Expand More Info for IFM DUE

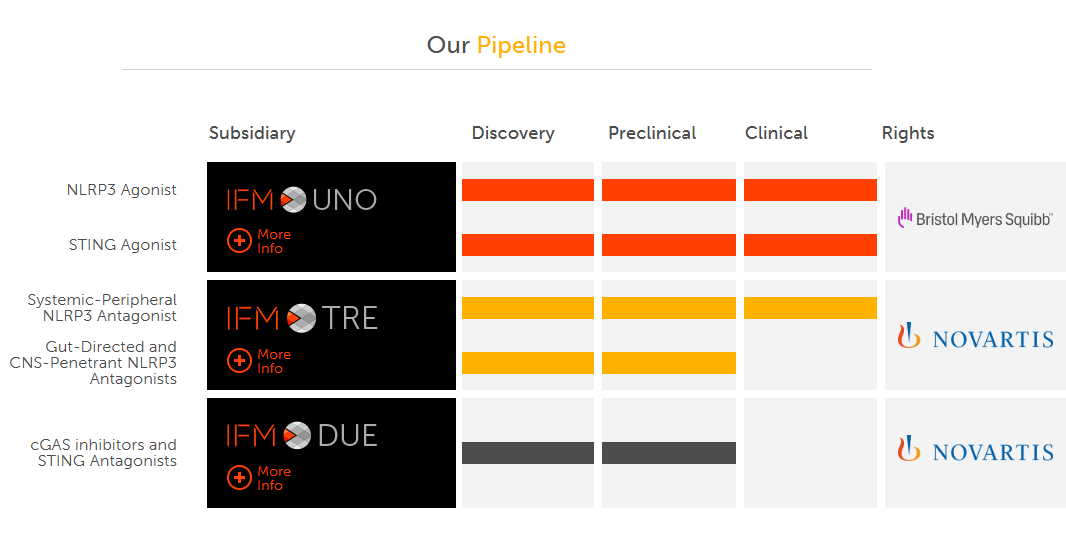pyautogui.click(x=259, y=478)
